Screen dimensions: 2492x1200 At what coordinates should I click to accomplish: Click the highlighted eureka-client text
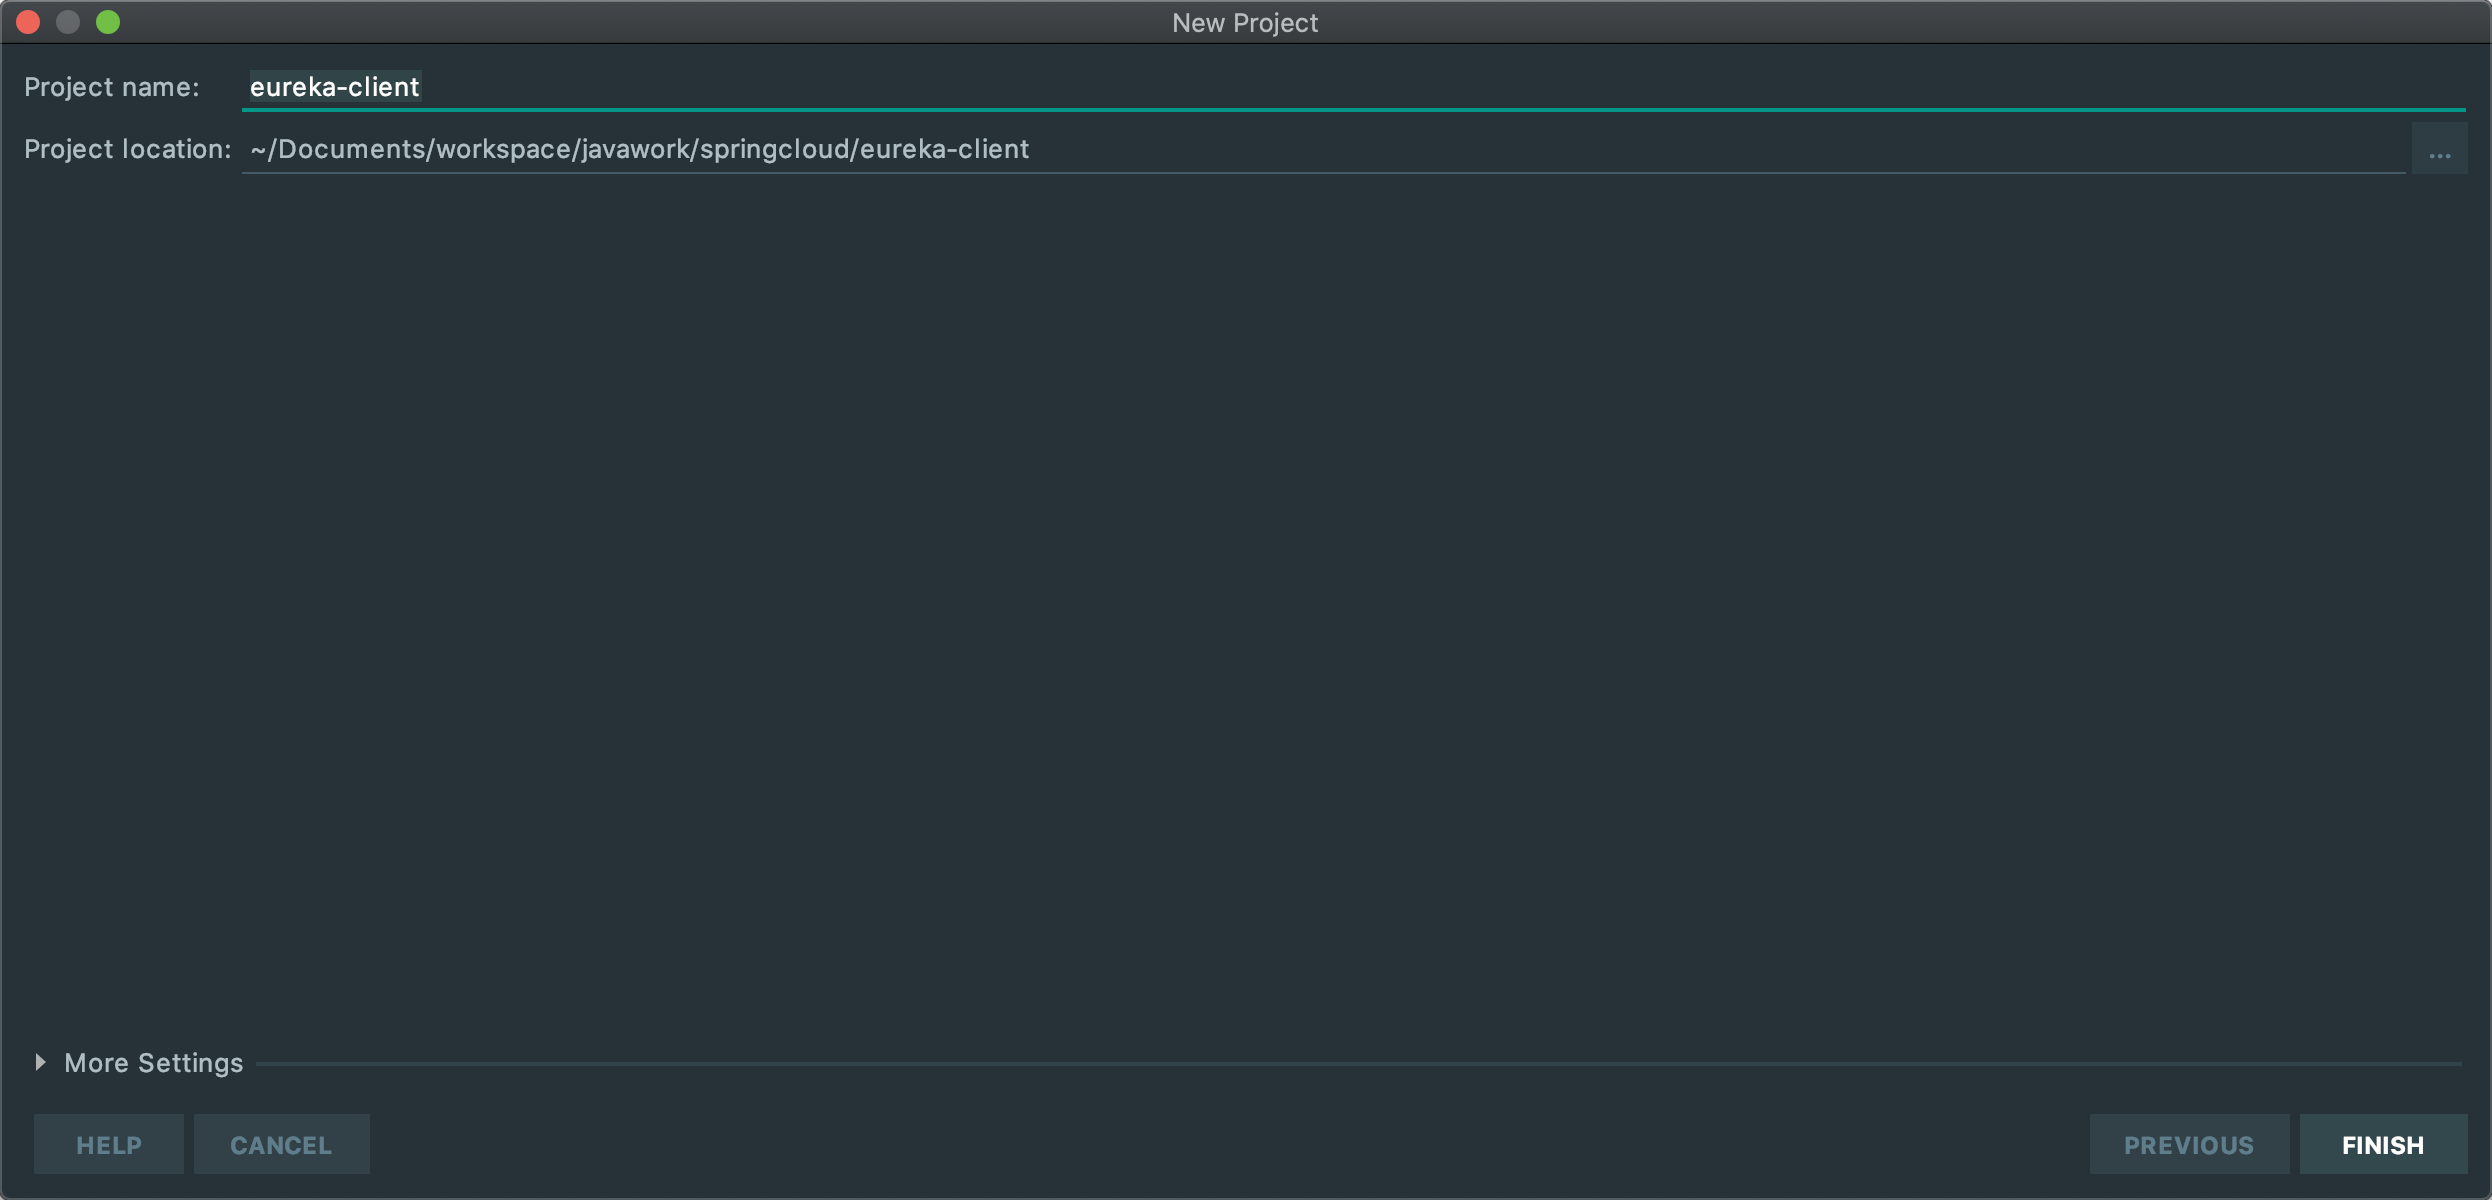334,87
